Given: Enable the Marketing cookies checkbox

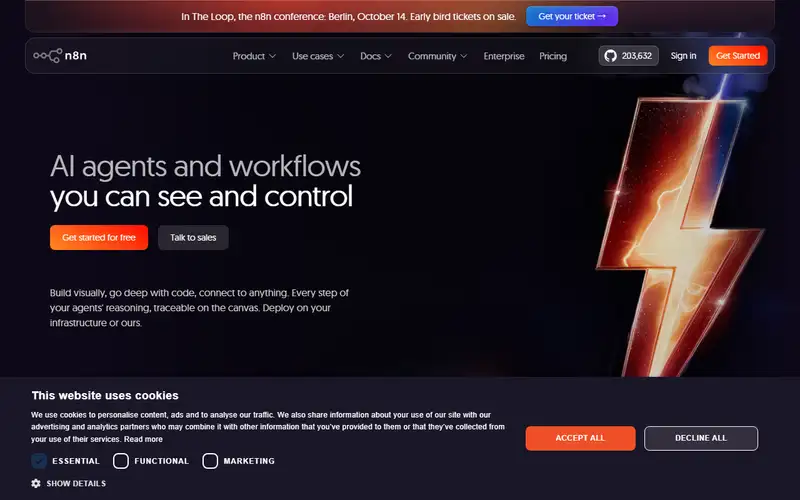Looking at the screenshot, I should point(210,461).
